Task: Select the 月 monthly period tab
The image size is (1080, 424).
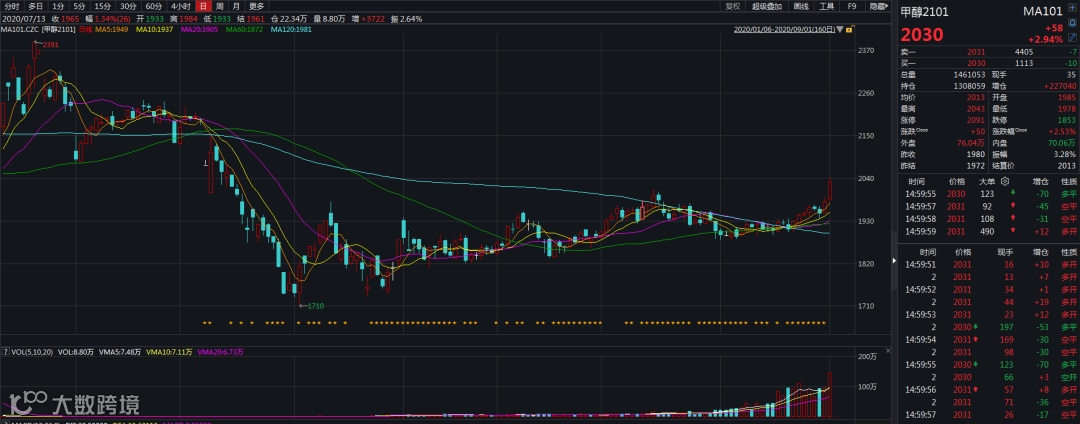Action: [x=236, y=6]
